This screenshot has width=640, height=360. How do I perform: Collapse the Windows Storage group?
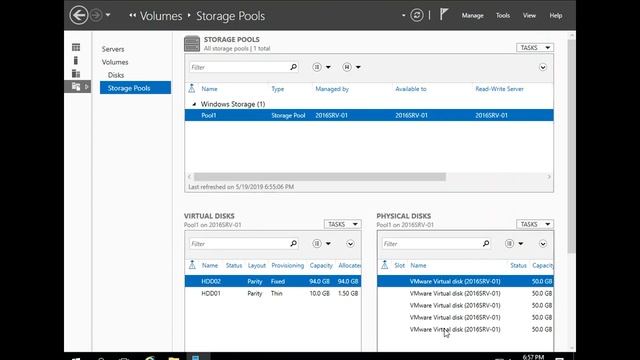(194, 104)
